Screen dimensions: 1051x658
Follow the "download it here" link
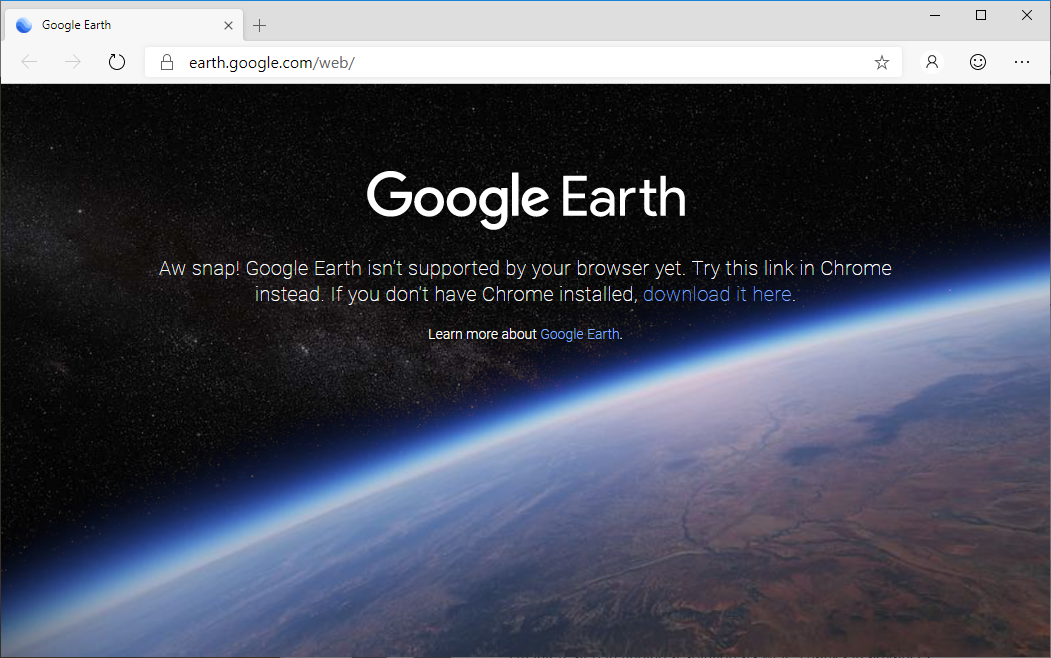pos(717,294)
